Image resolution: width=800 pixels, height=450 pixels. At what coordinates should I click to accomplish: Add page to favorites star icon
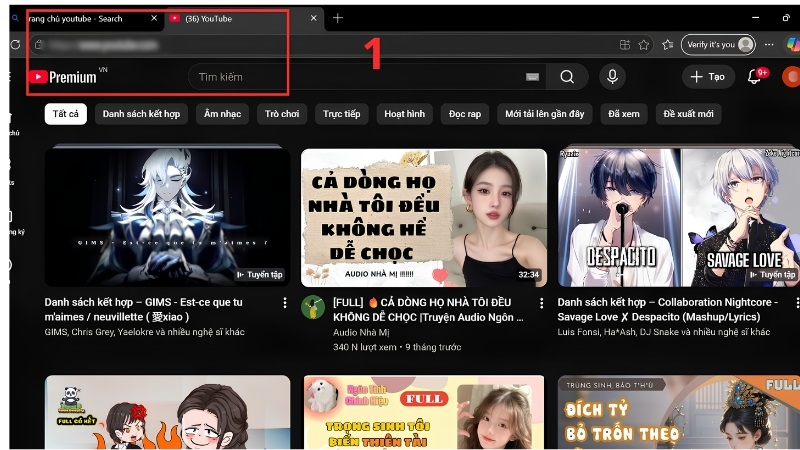[644, 45]
